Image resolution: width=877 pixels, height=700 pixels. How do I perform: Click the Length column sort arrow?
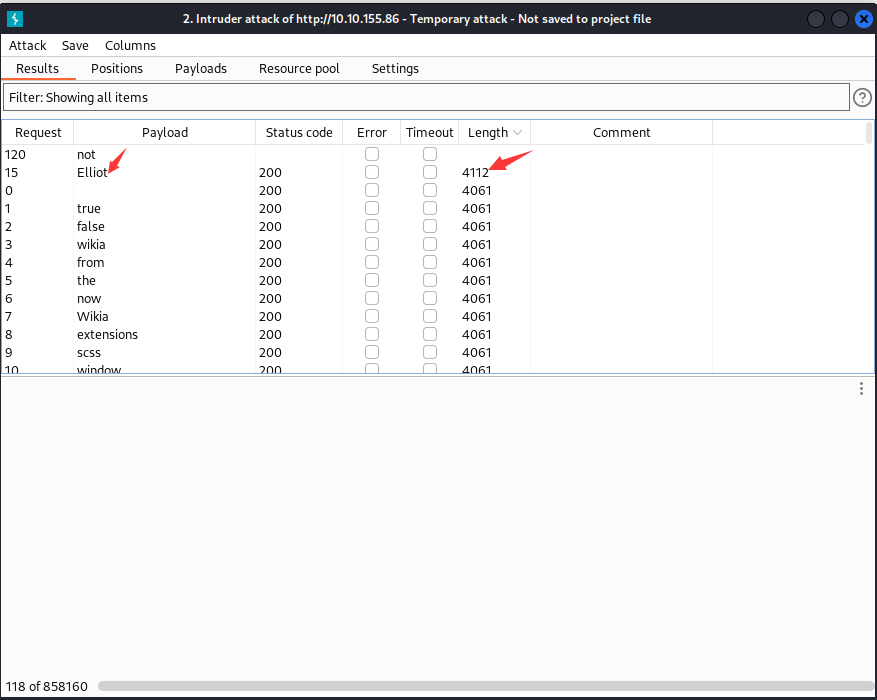[x=517, y=133]
